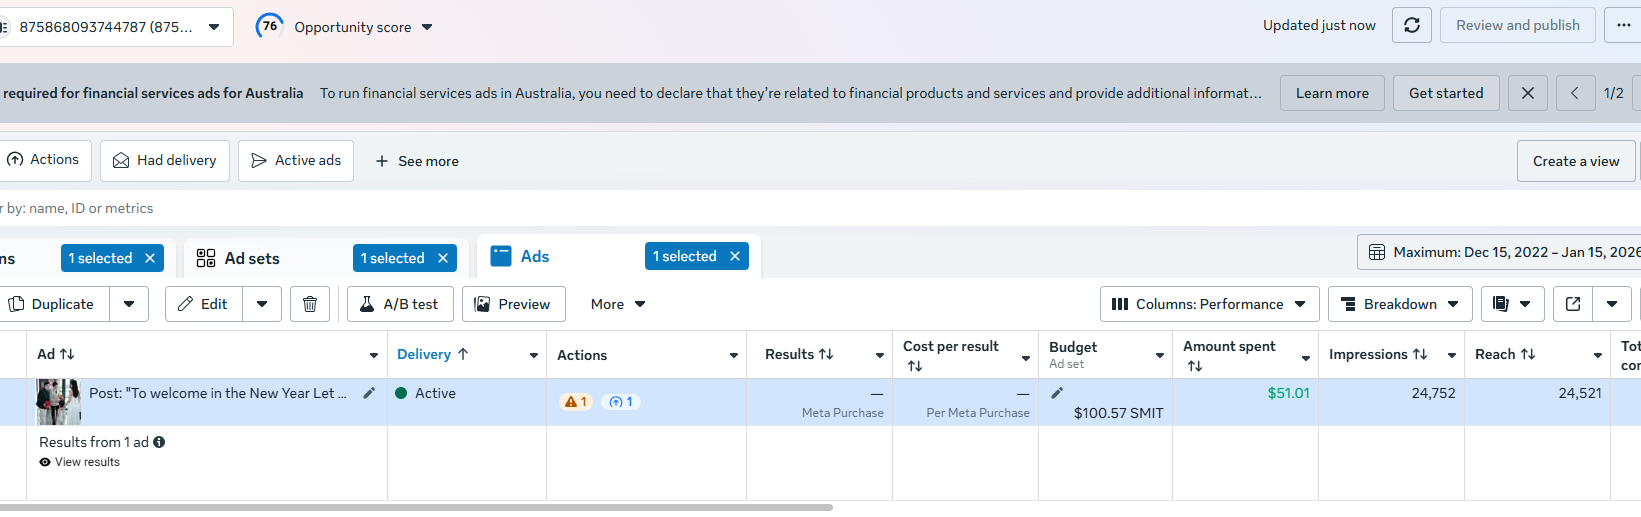Click the orange warning badge in Actions
The width and height of the screenshot is (1641, 517).
pos(576,402)
